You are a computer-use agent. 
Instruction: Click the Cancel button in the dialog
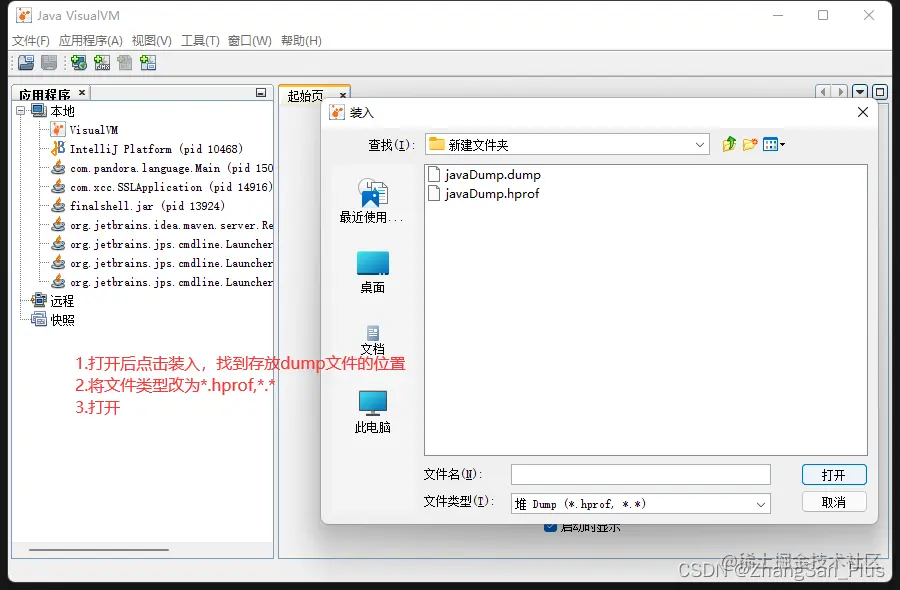click(x=834, y=502)
